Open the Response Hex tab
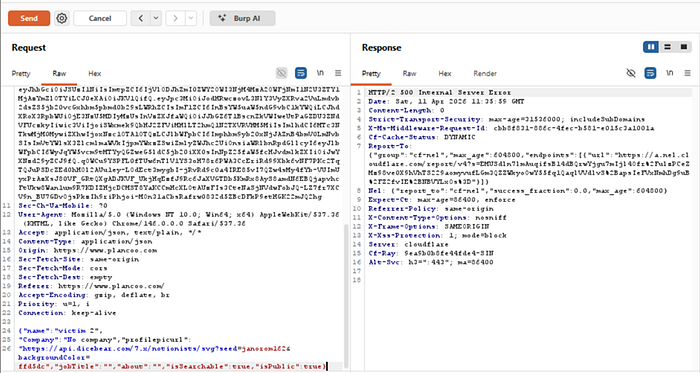700x373 pixels. 445,74
